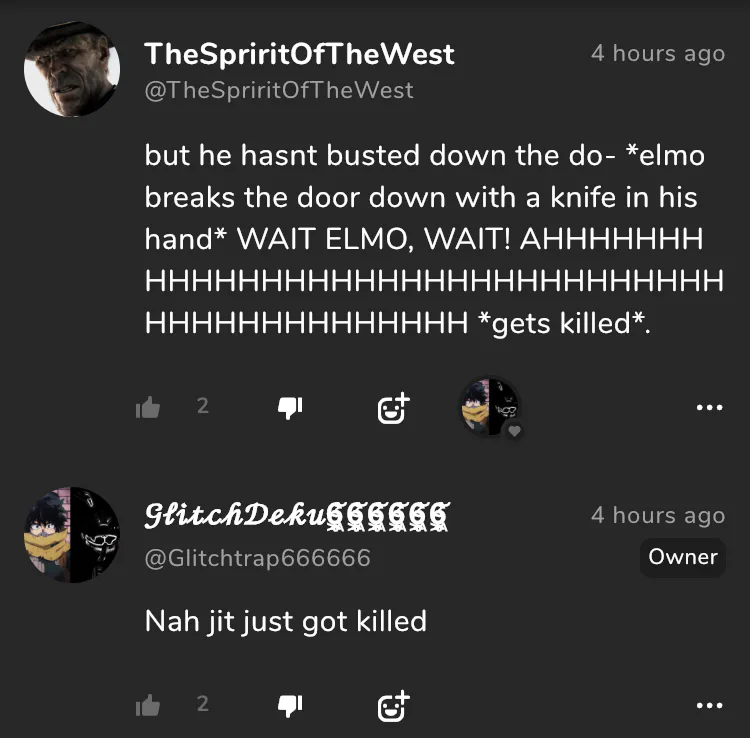750x738 pixels.
Task: Click the "Nah jit just got killed" text
Action: (285, 621)
